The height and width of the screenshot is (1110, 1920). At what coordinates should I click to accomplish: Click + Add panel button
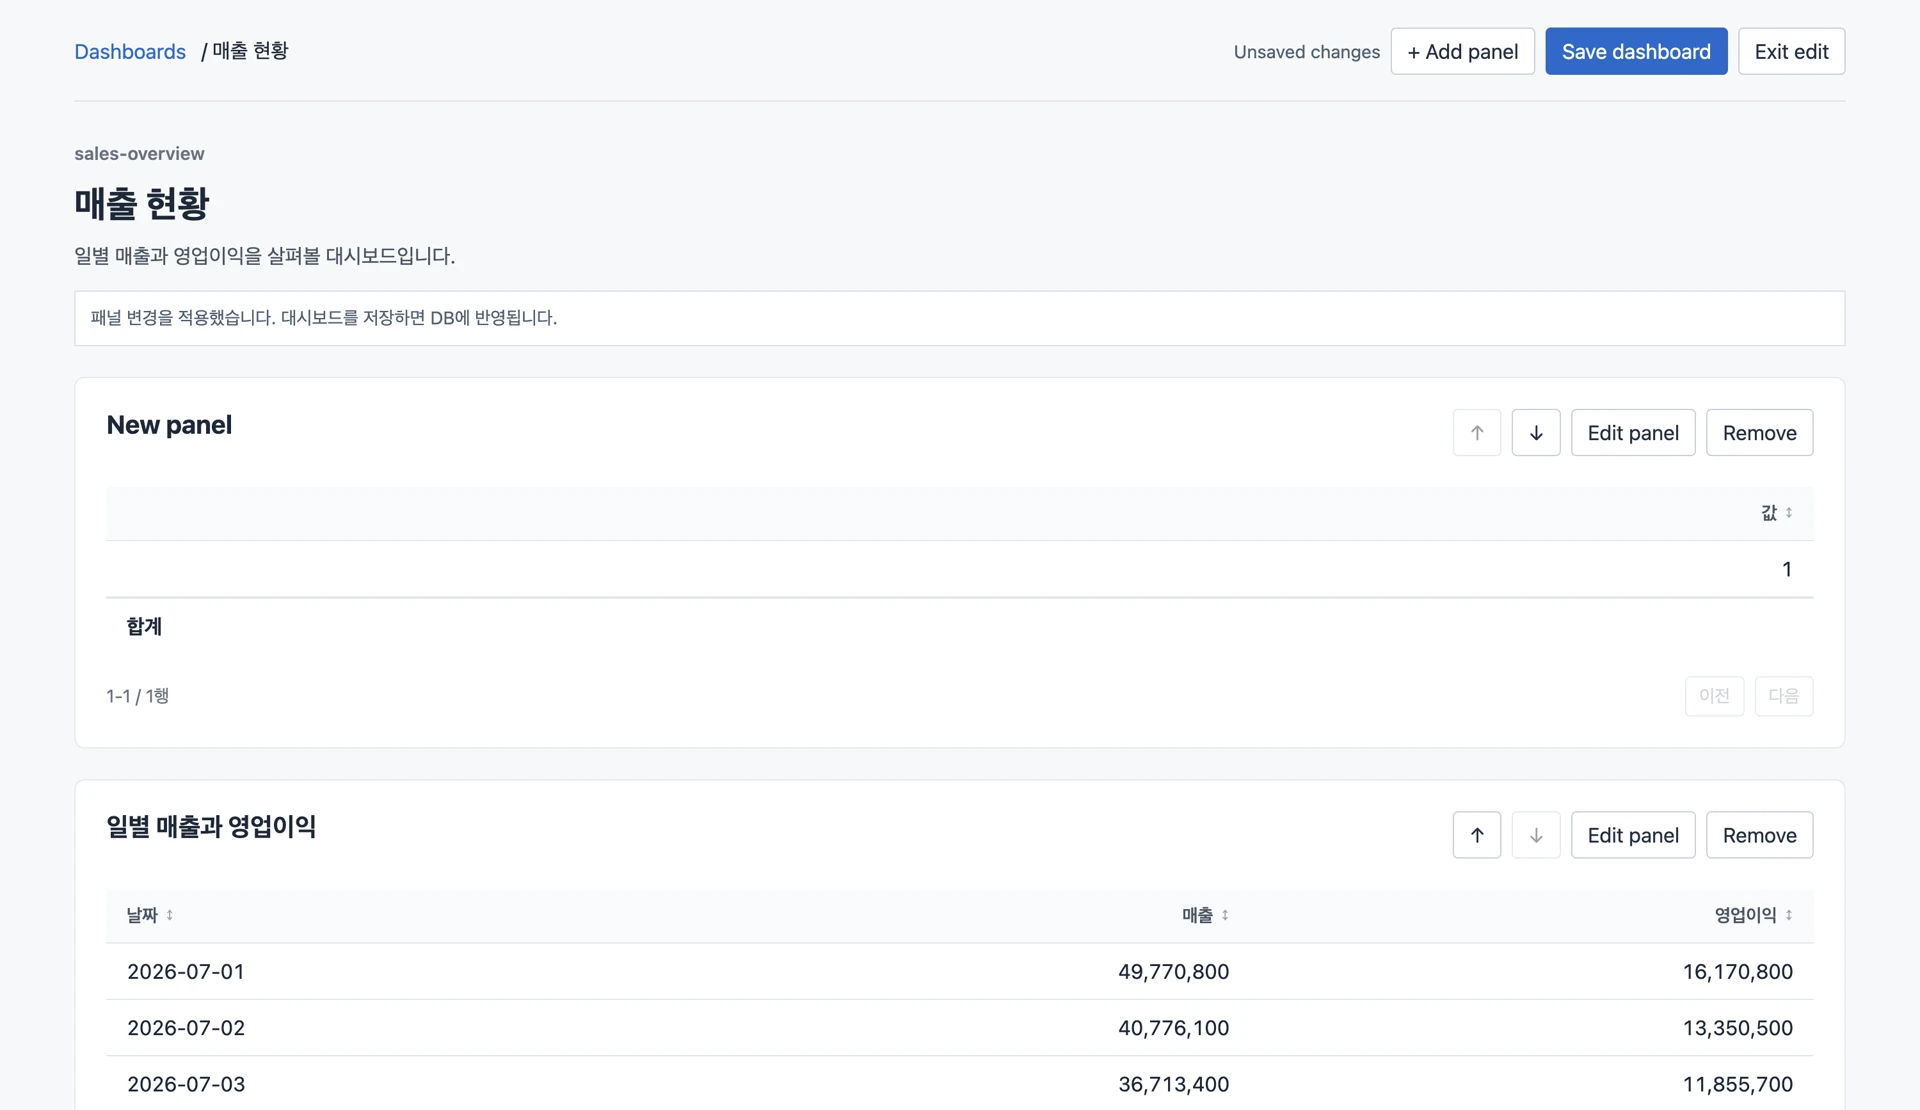1462,51
